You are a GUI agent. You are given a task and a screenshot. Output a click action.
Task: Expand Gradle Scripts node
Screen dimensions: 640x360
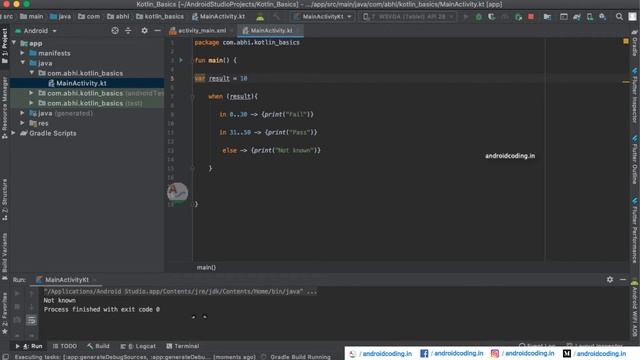point(14,133)
